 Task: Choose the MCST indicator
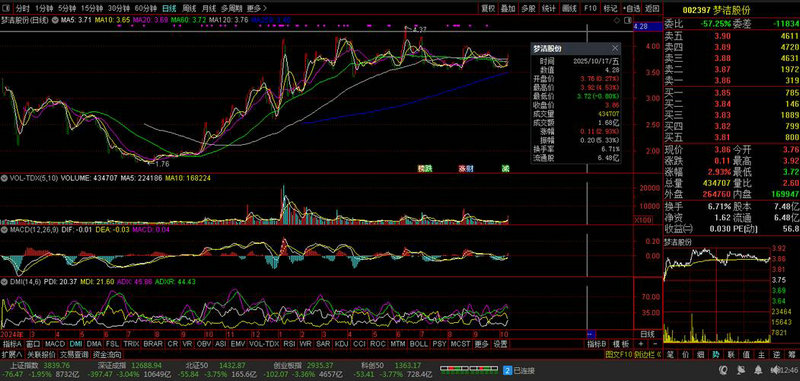pos(460,344)
